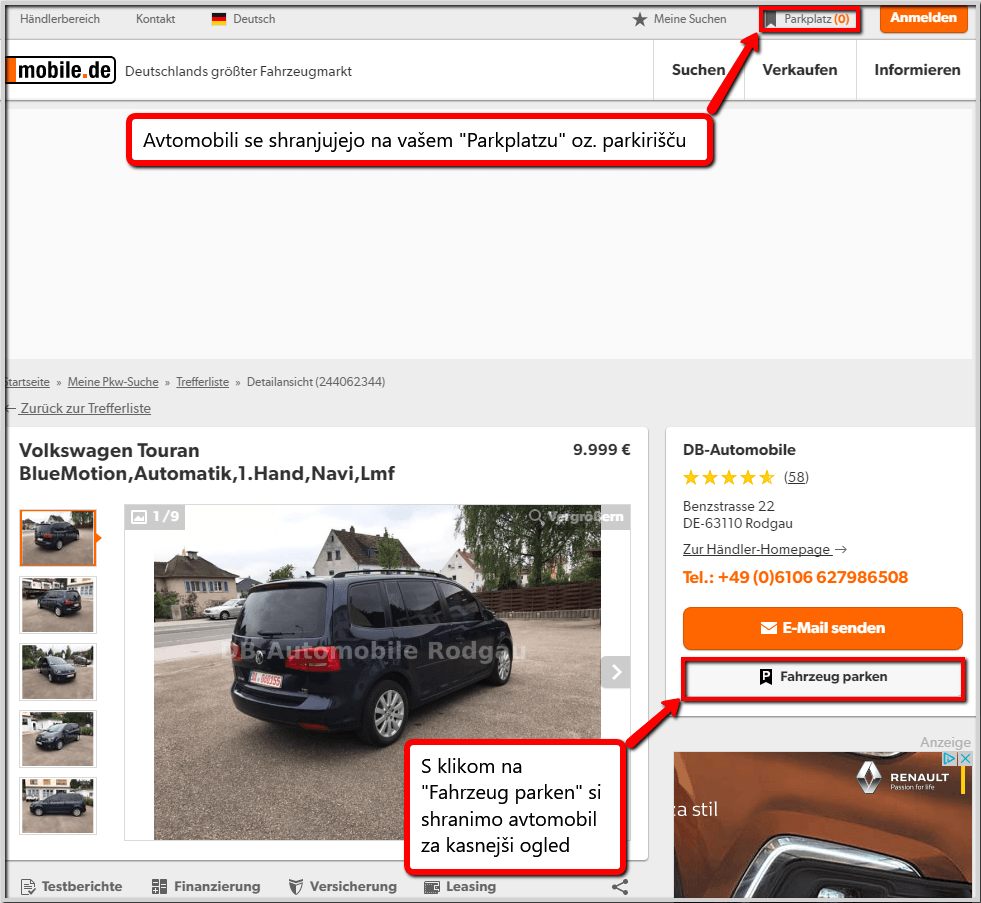981x903 pixels.
Task: Open the Finanzierung tab
Action: point(206,887)
